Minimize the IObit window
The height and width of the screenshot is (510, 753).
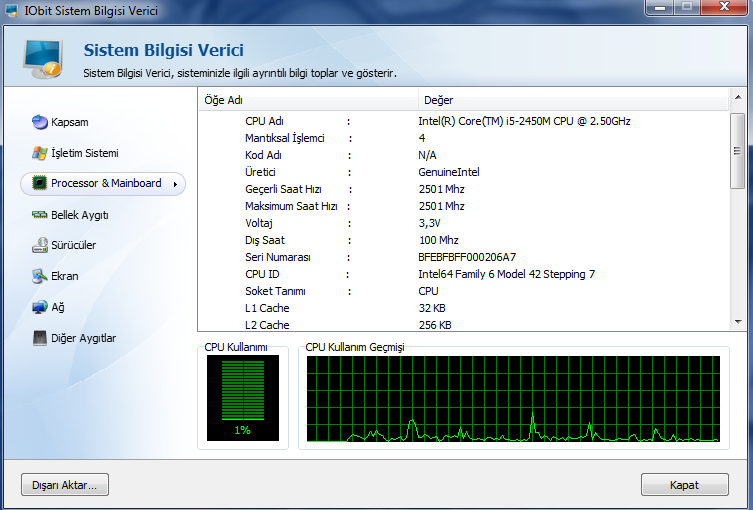[659, 7]
